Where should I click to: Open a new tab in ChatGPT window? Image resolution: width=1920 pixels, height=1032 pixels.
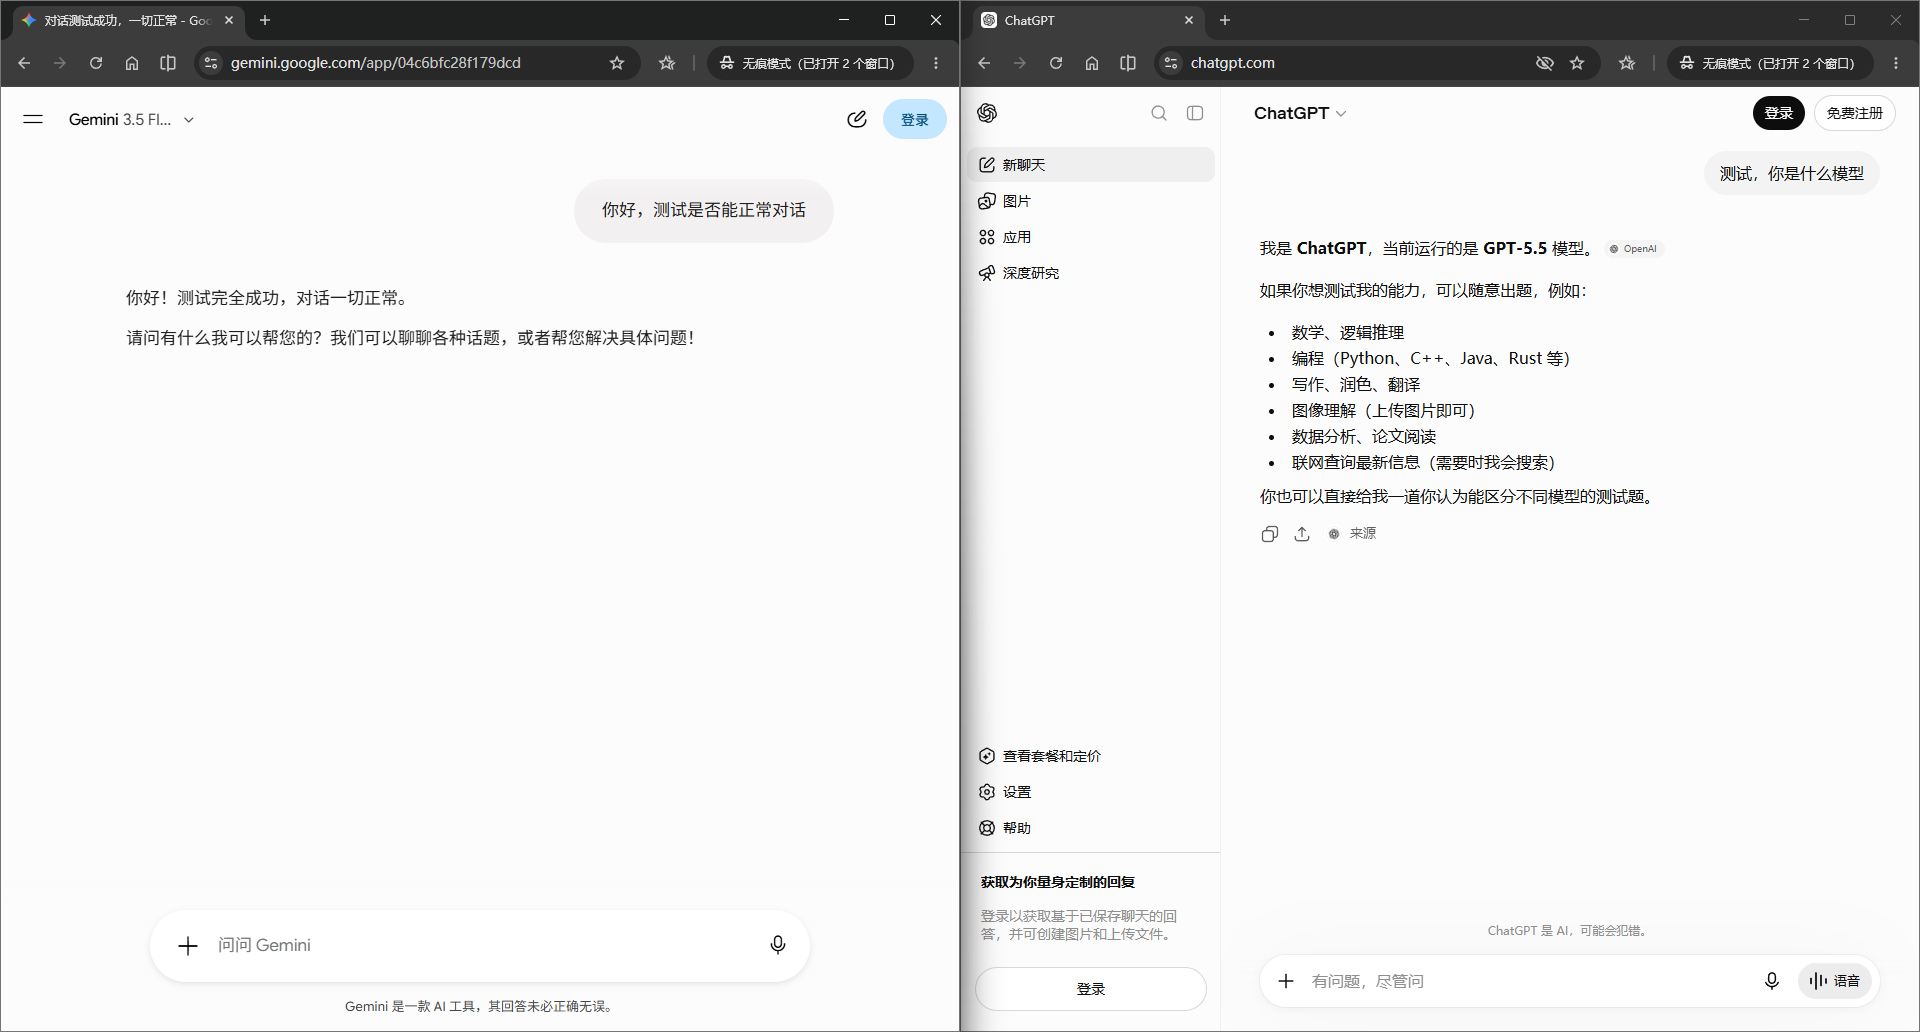[1225, 20]
